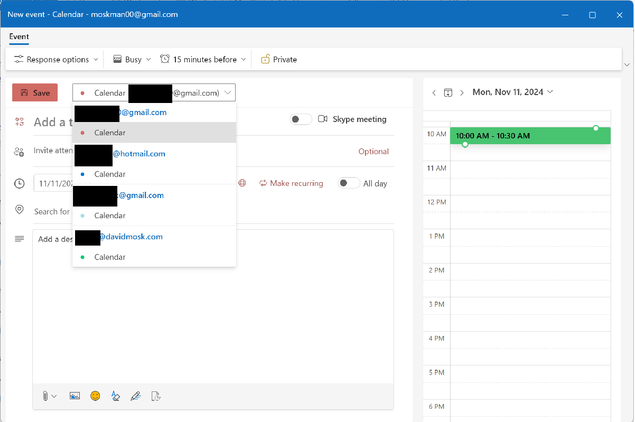
Task: Click the draw pen icon
Action: [136, 396]
